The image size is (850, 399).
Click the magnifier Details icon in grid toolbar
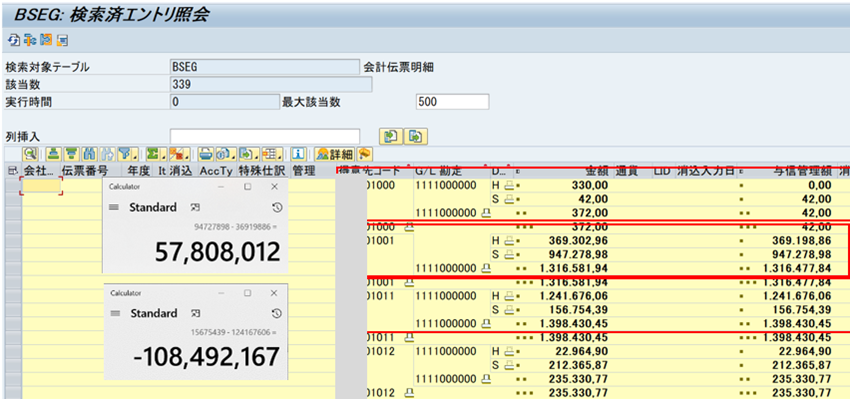point(30,154)
